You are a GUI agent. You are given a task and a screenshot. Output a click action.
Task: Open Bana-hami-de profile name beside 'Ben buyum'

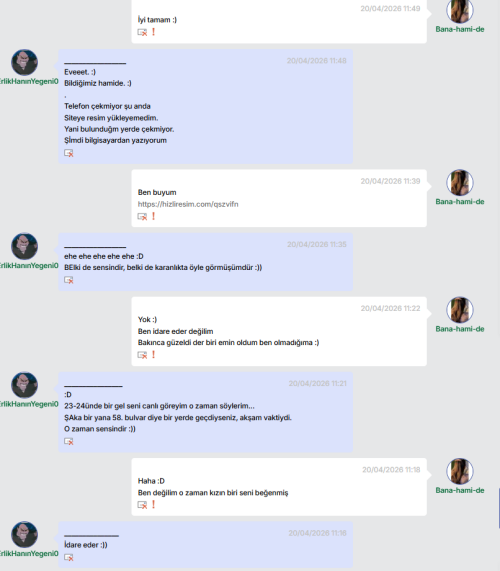coord(460,202)
